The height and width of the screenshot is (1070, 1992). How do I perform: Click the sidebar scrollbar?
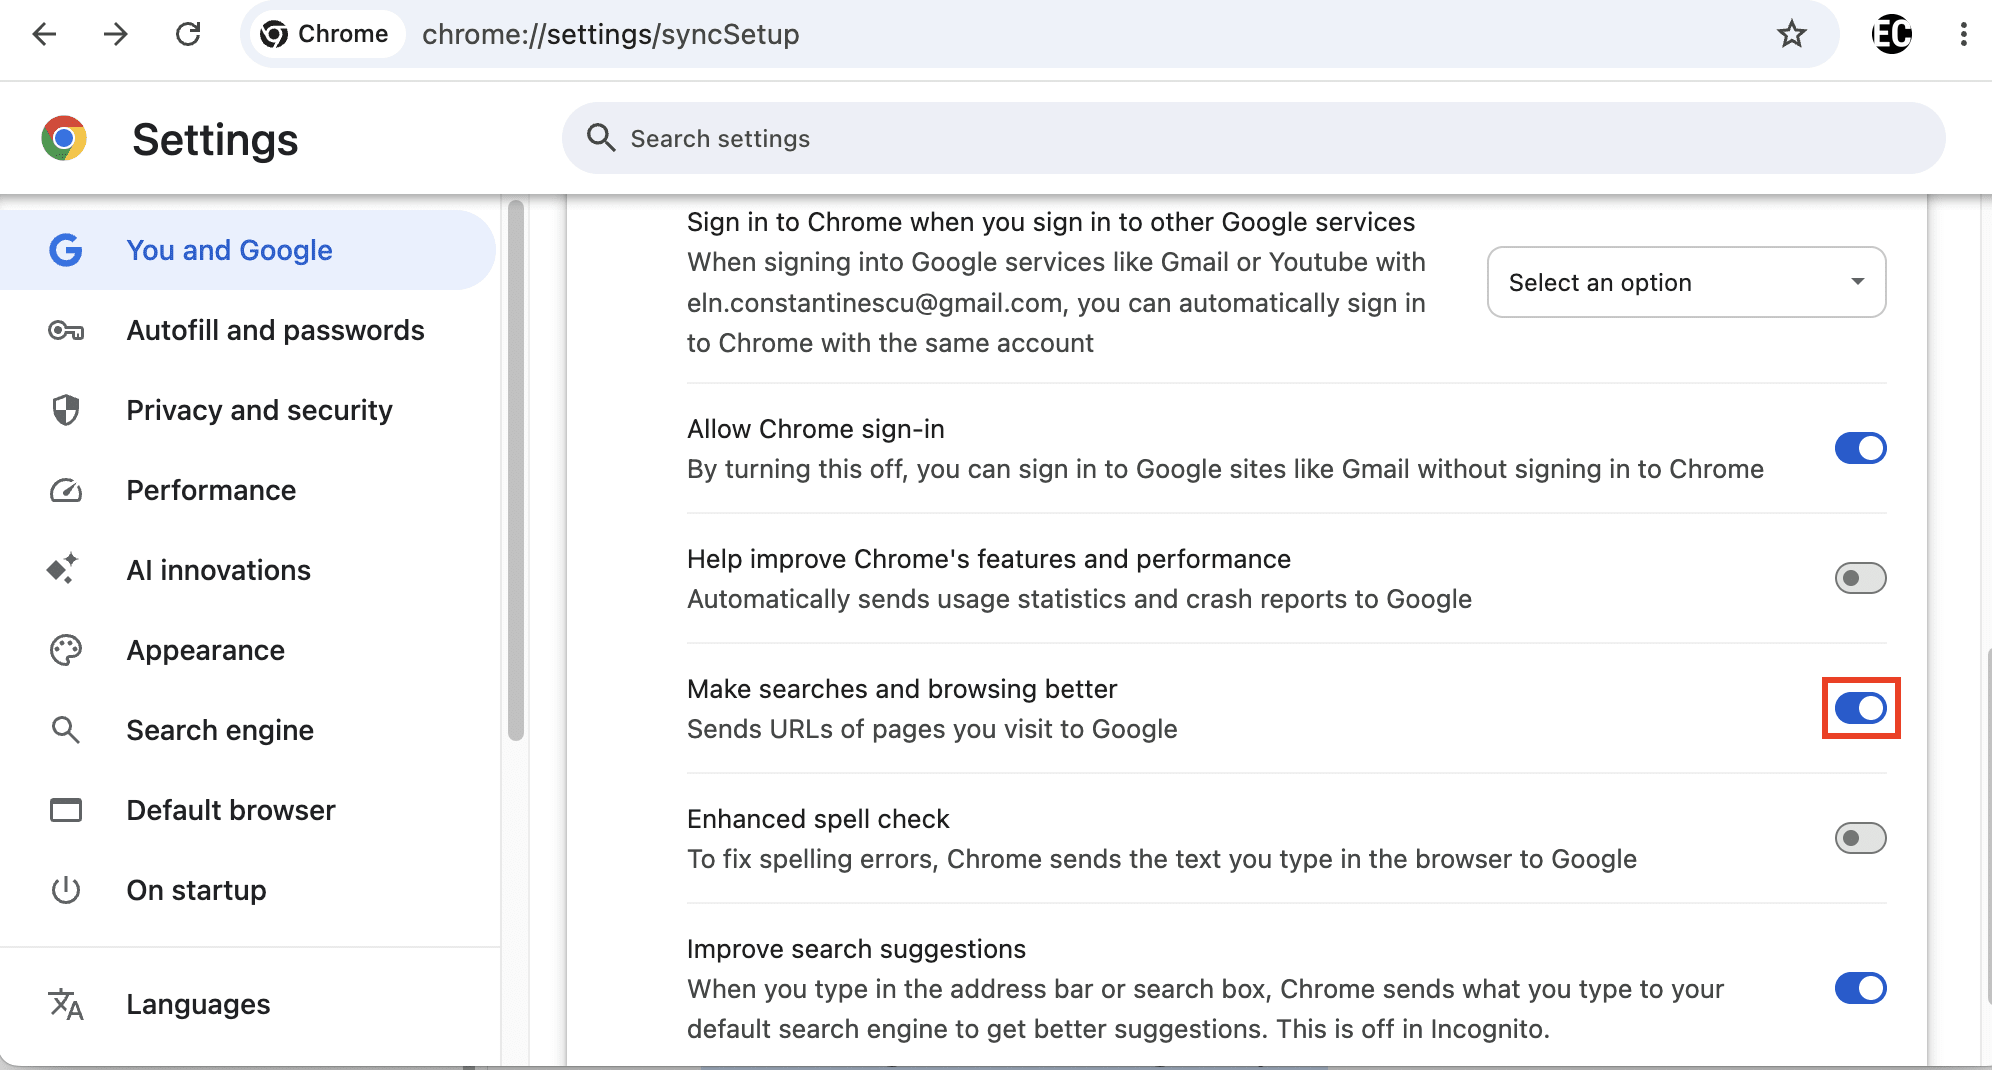(x=516, y=470)
